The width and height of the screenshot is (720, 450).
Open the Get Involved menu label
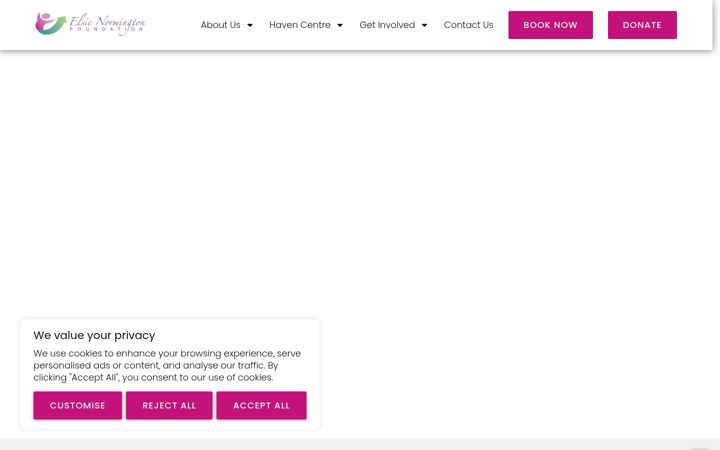tap(387, 25)
